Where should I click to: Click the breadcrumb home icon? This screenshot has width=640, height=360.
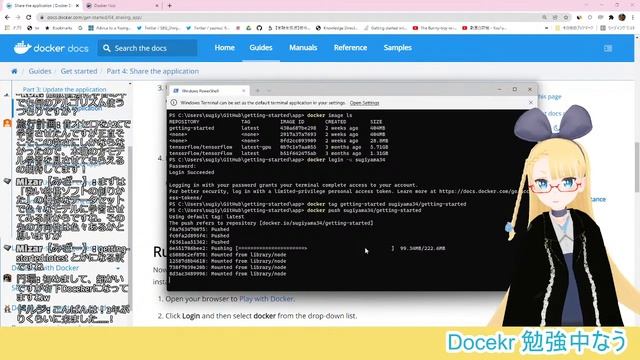14,71
